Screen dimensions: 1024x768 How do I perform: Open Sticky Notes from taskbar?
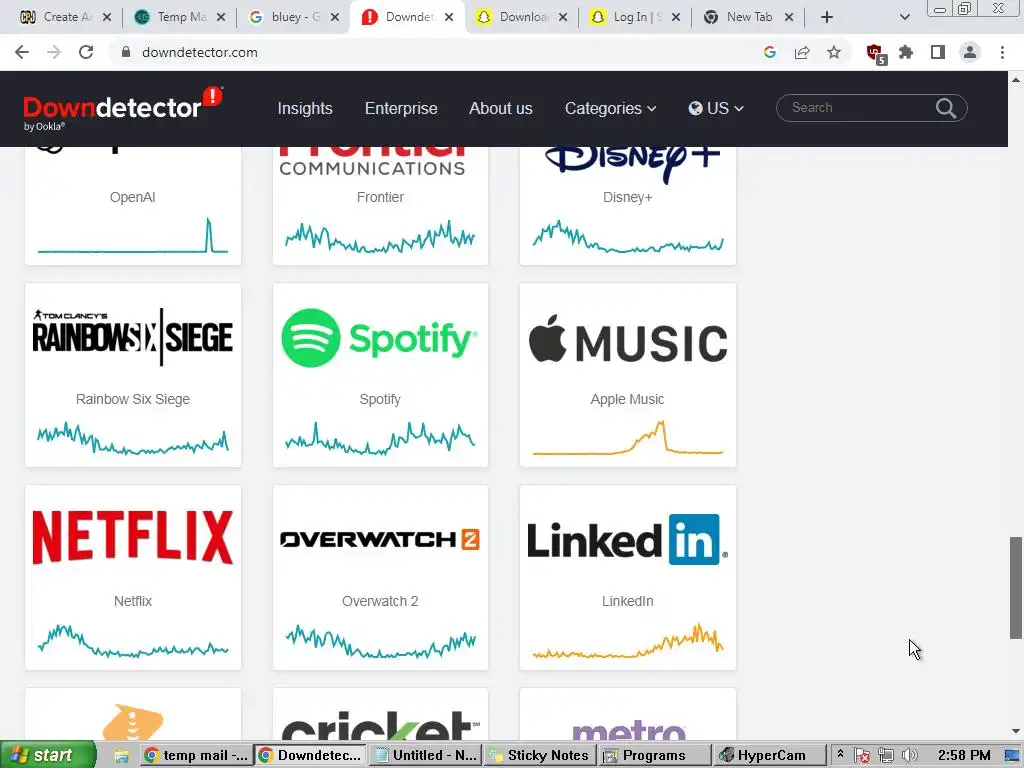tap(539, 756)
